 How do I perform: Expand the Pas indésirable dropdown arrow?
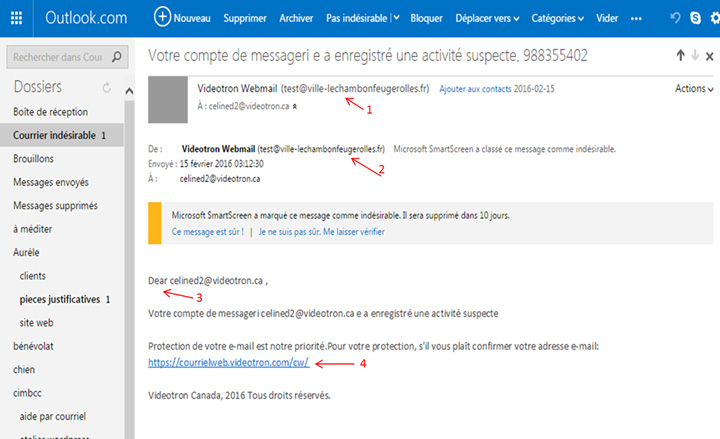396,18
